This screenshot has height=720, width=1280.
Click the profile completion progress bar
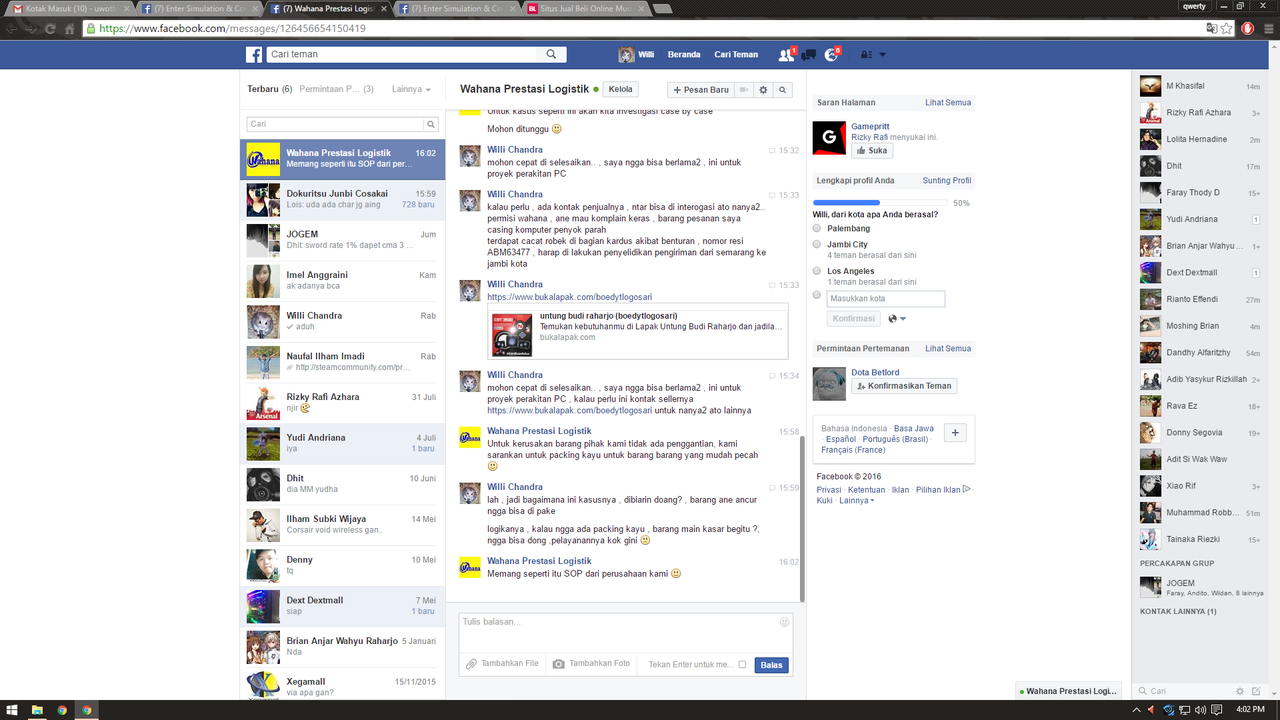(880, 203)
